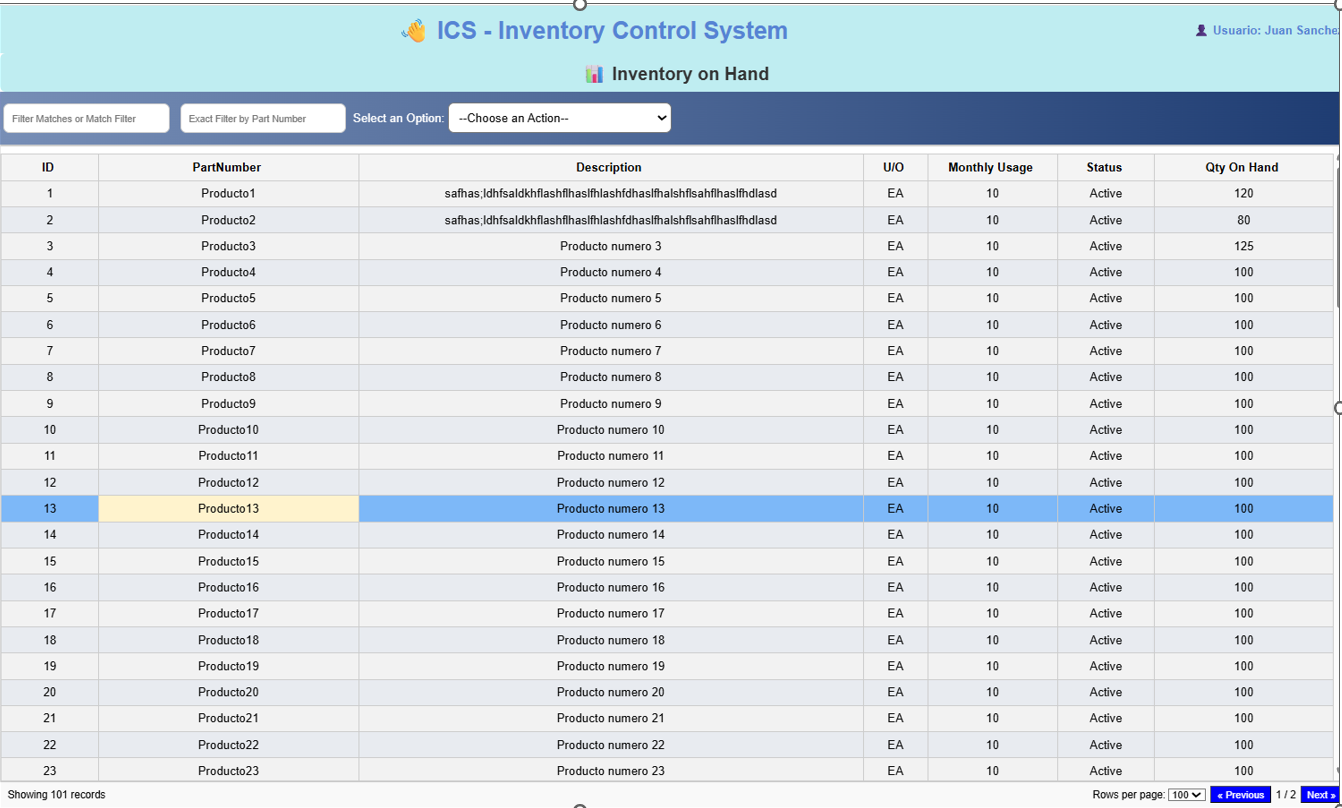Click the waving hand icon beside ICS title
The height and width of the screenshot is (808, 1342).
pos(413,32)
